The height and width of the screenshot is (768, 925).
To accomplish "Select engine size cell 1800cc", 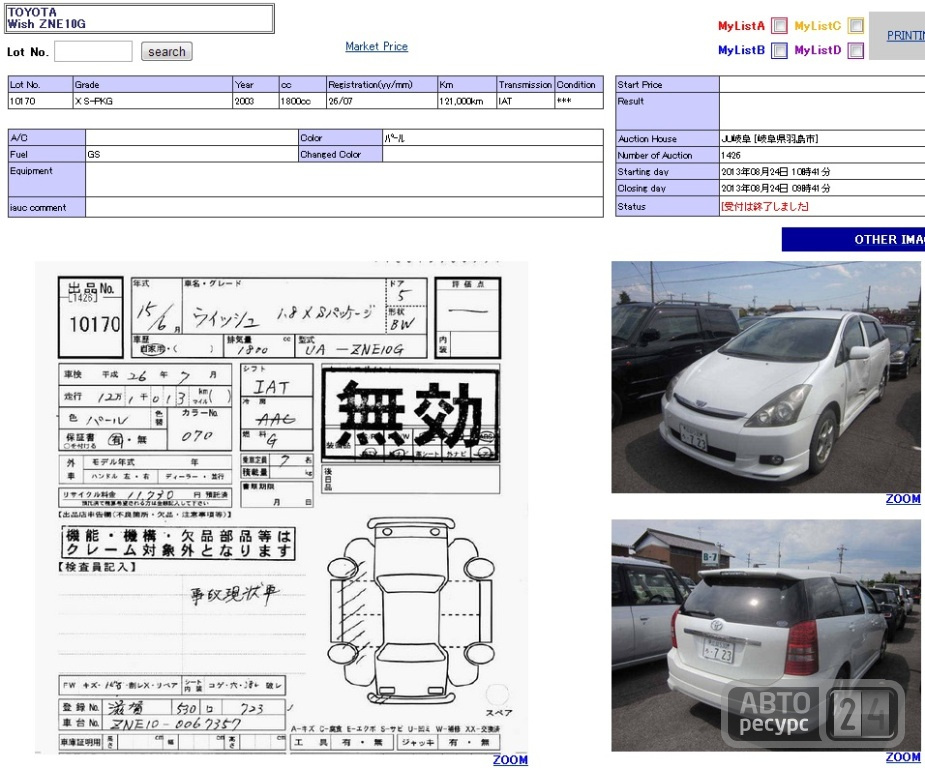I will pos(303,101).
